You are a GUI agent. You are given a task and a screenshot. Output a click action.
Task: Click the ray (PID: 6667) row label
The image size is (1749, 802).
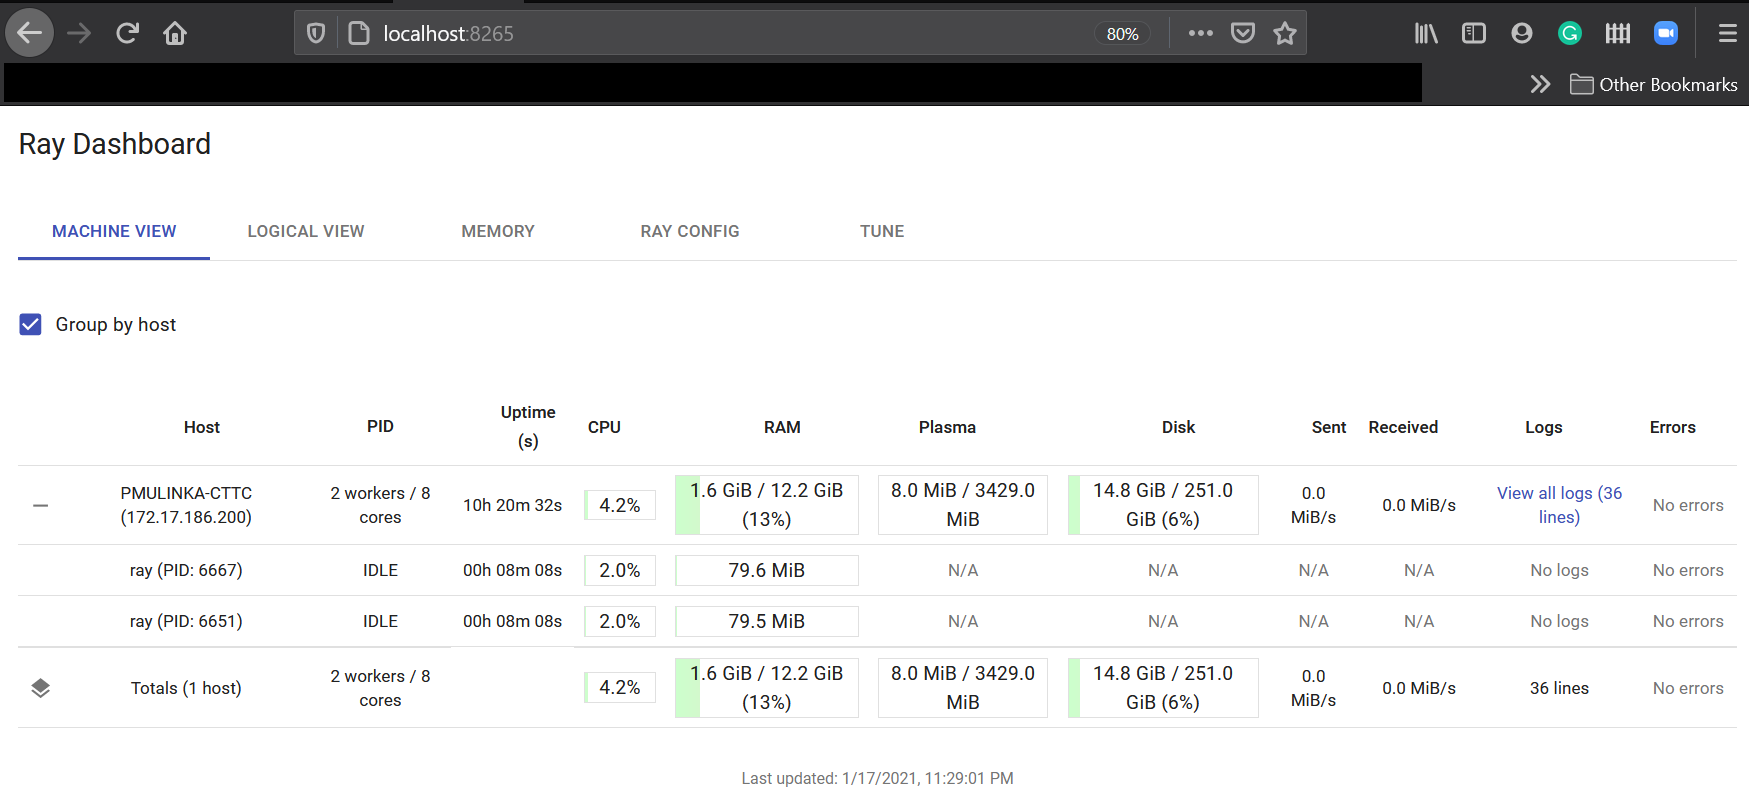coord(186,570)
